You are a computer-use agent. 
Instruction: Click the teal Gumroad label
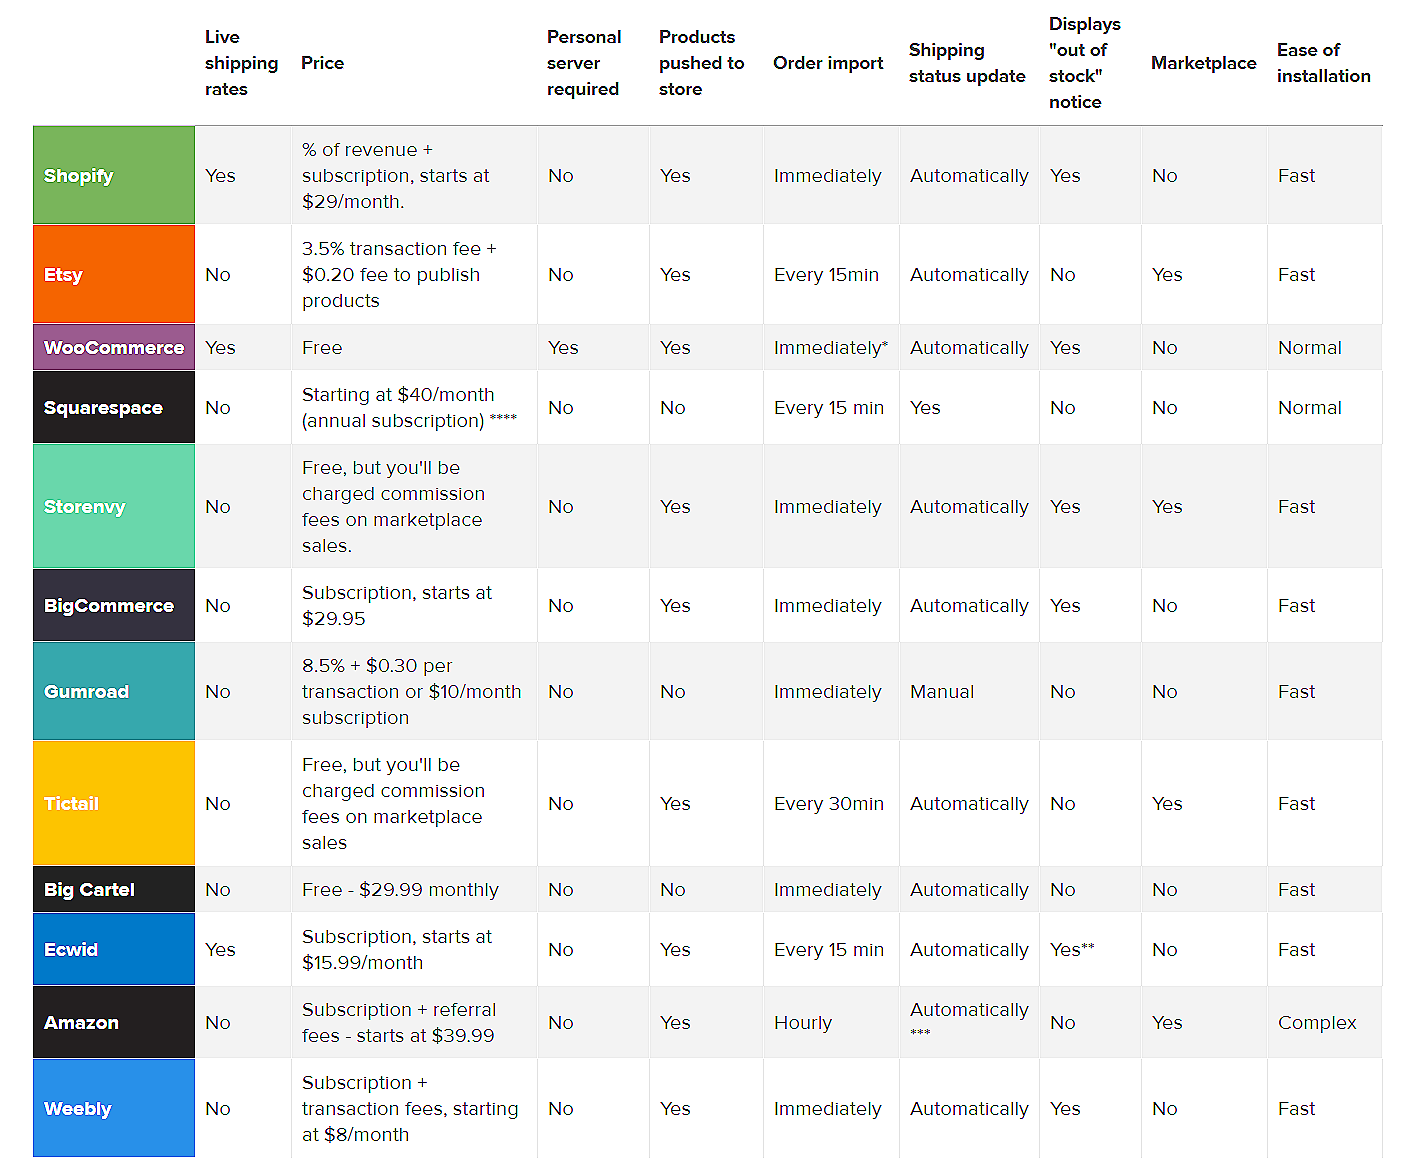(x=113, y=691)
